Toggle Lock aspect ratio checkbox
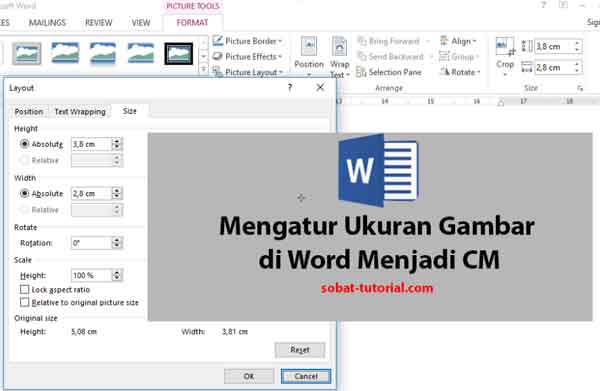Viewport: 600px width, 391px height. [24, 289]
